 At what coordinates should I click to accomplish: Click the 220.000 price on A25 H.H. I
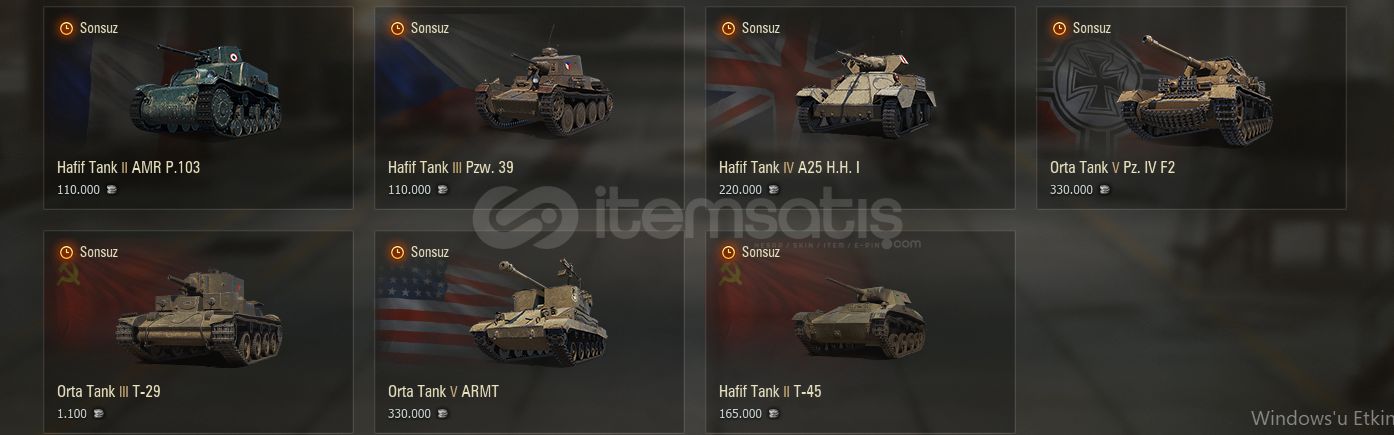tap(740, 190)
